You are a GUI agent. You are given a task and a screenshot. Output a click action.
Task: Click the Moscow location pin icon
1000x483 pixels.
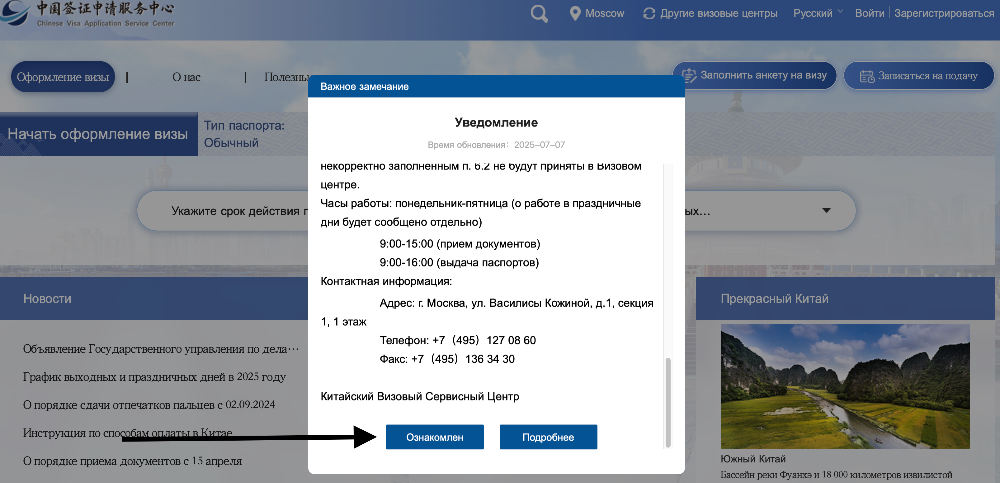pos(575,14)
